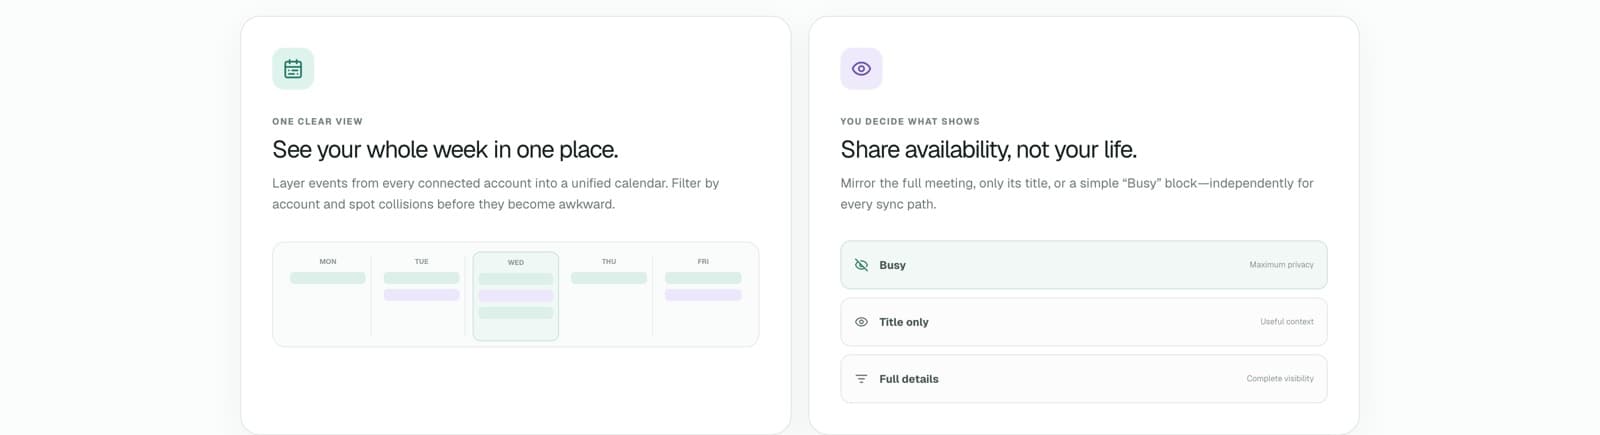Image resolution: width=1600 pixels, height=435 pixels.
Task: Select the highlighted WED column
Action: click(516, 296)
